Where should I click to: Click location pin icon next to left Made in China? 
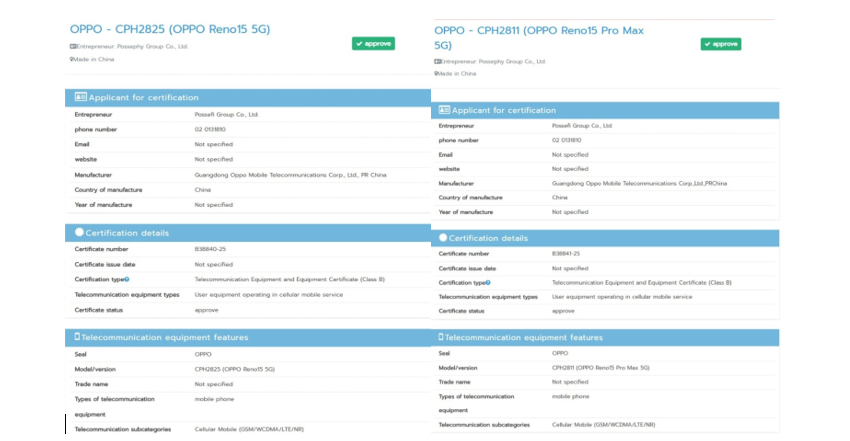[72, 59]
